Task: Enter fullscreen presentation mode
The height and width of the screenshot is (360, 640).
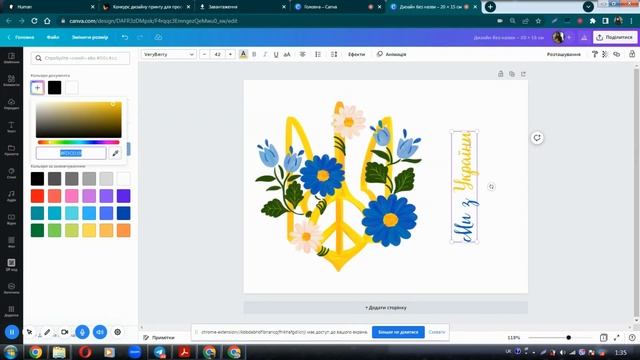Action: [x=617, y=338]
